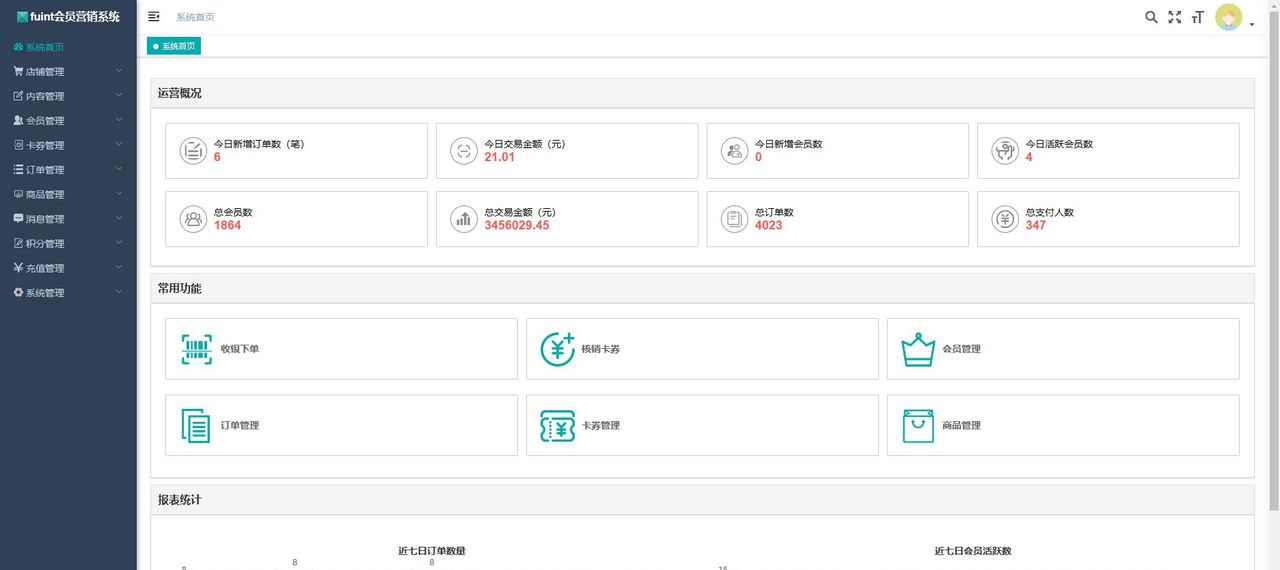Expand the 店铺管理 chevron
Screen dimensions: 1280x570
coord(119,71)
